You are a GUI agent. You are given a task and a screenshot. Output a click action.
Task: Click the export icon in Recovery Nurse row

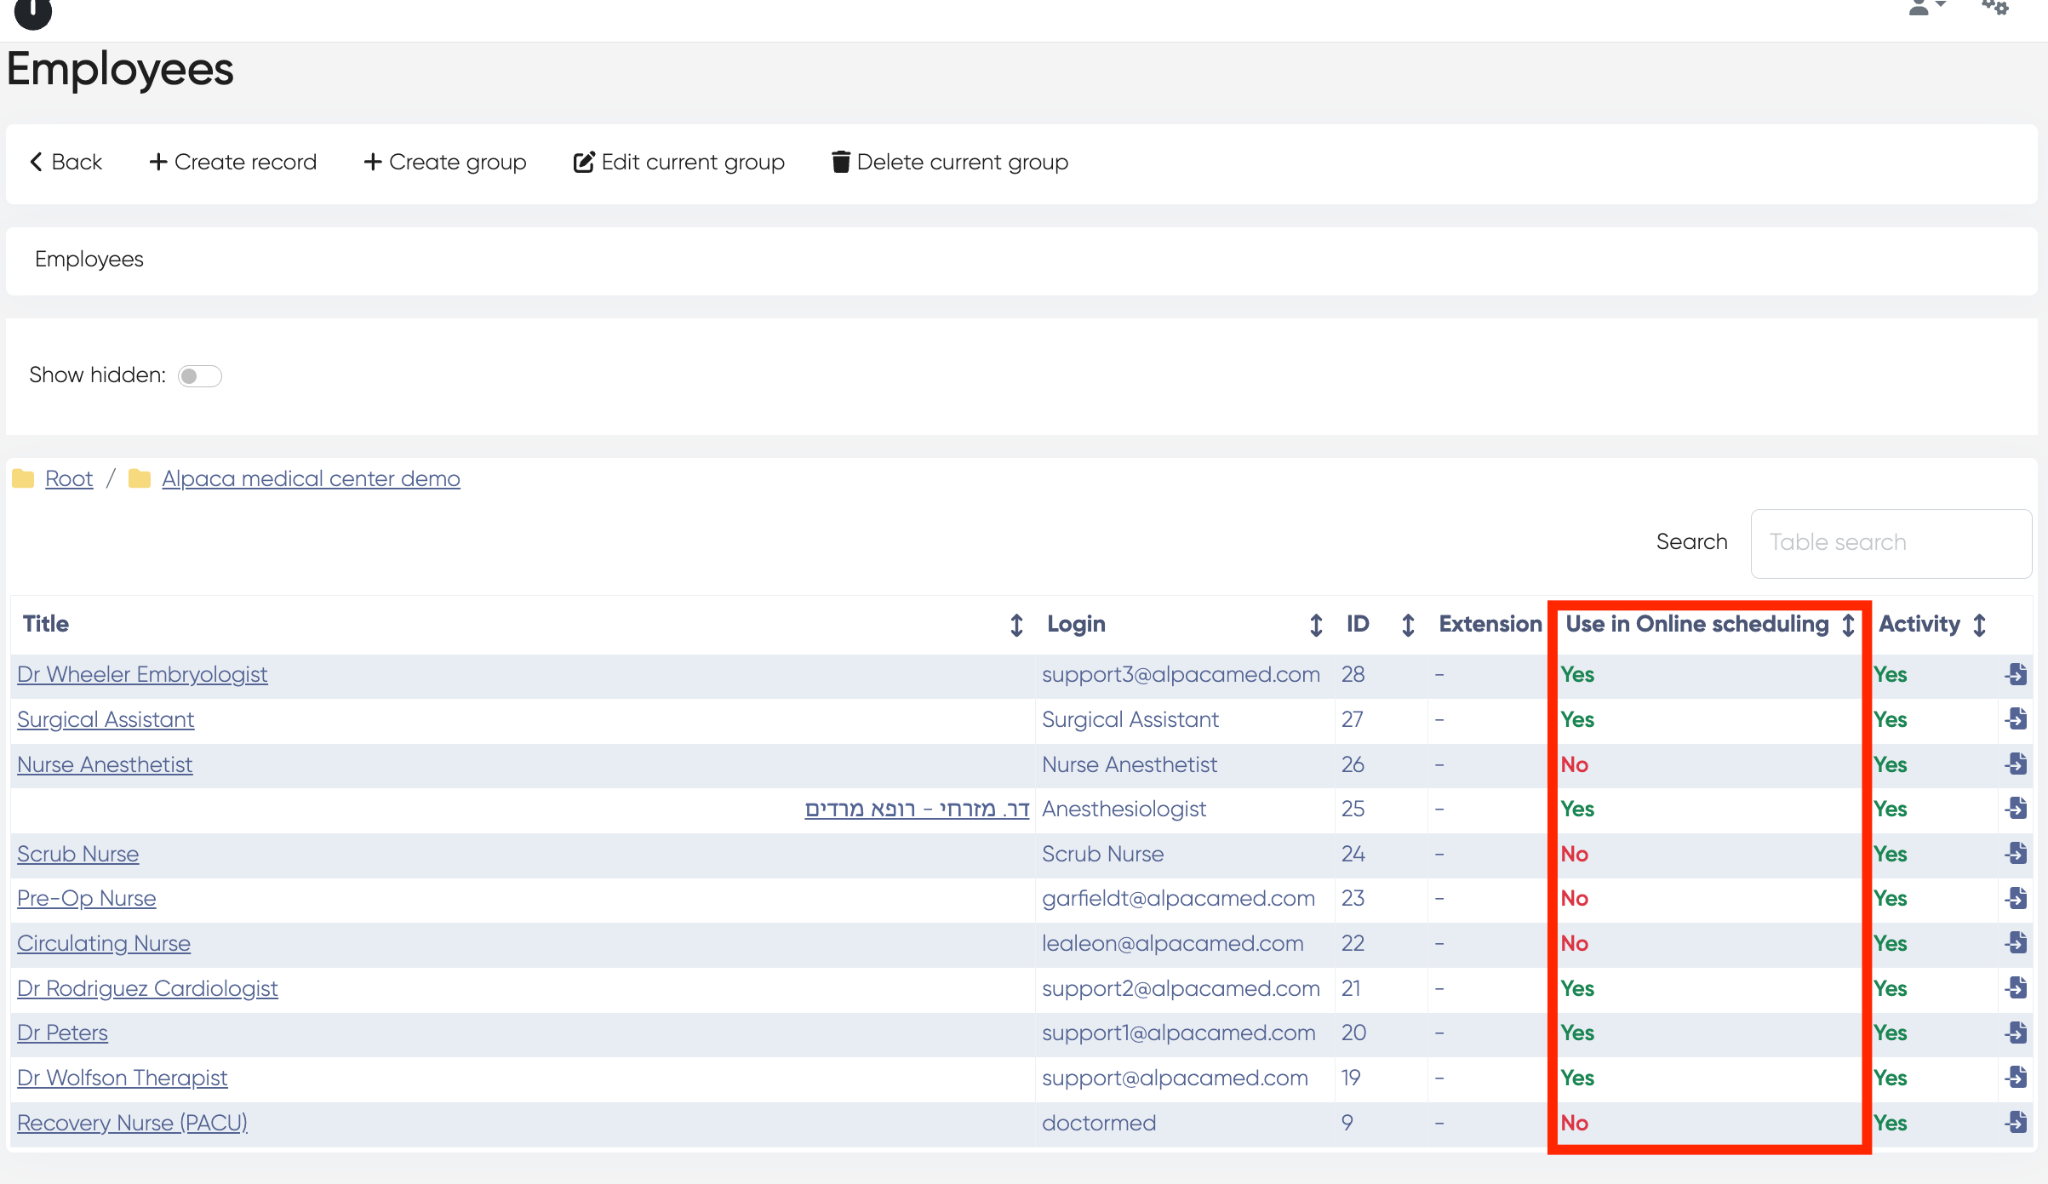click(2016, 1122)
